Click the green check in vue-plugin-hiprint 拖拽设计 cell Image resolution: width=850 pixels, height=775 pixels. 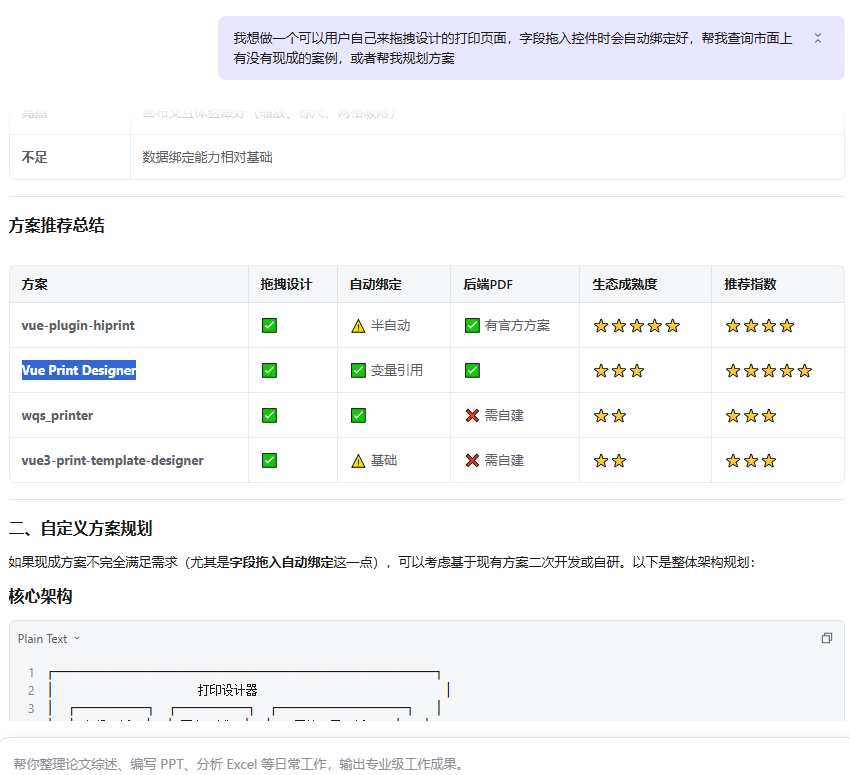[269, 326]
